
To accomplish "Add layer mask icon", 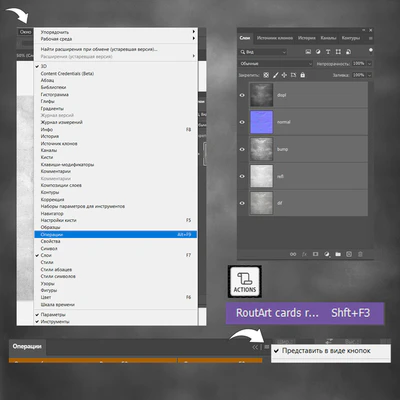I will click(x=315, y=254).
